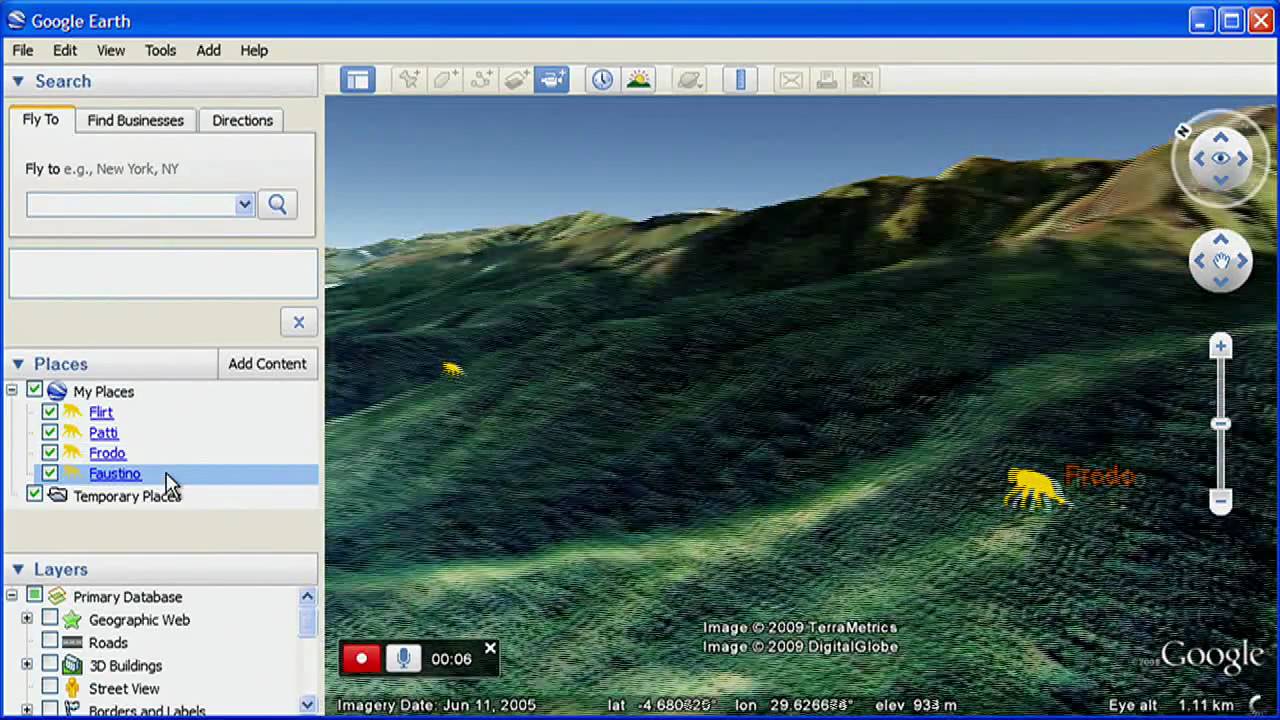
Task: Enable the 3D Buildings layer checkbox
Action: (x=49, y=665)
